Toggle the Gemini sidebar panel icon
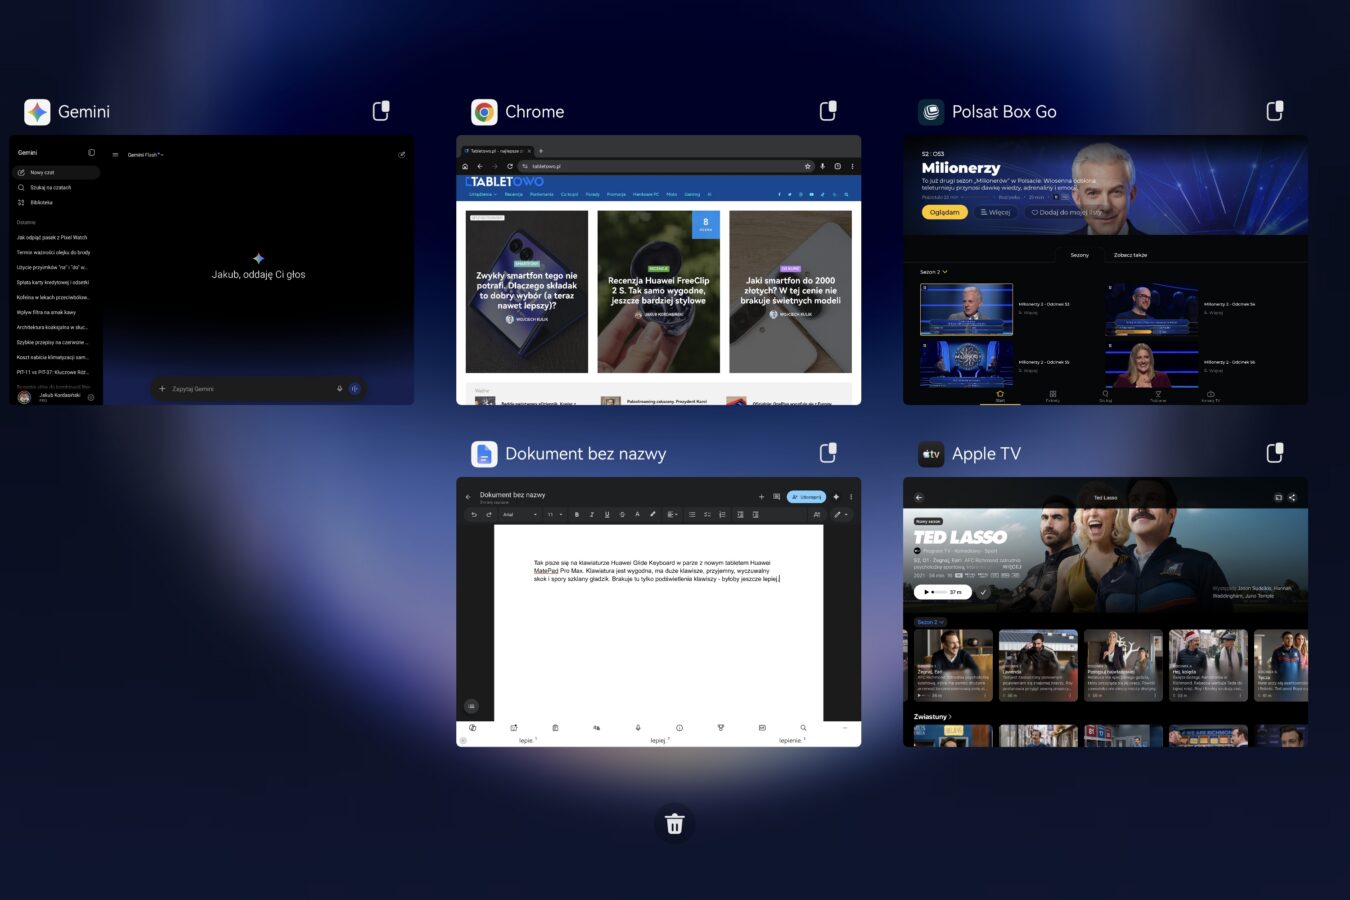The image size is (1350, 900). tap(91, 153)
